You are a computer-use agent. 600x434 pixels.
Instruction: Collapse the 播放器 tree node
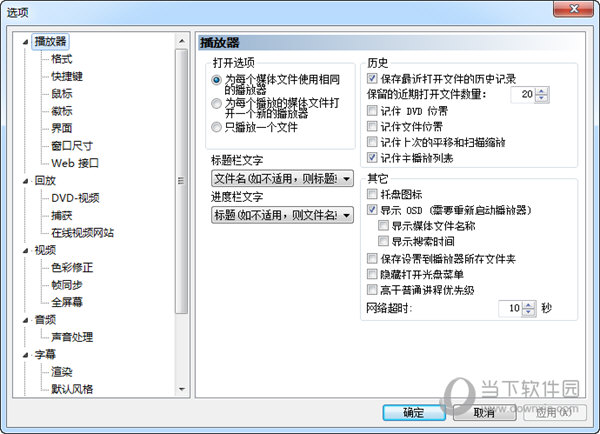pyautogui.click(x=25, y=43)
